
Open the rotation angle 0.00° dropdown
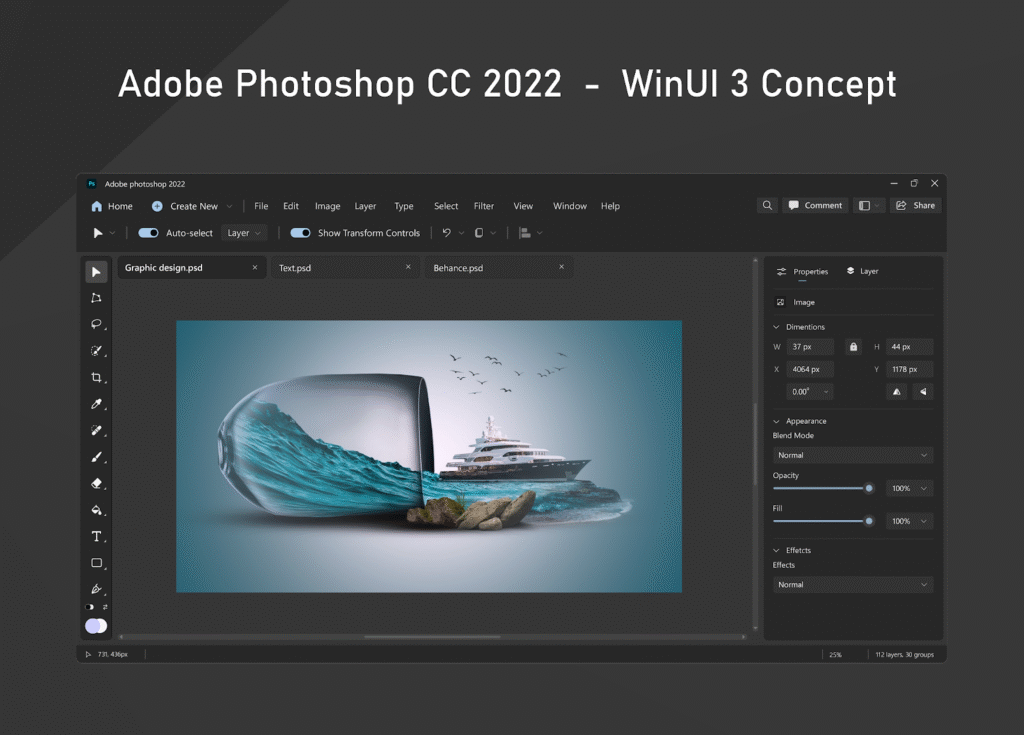pyautogui.click(x=810, y=392)
